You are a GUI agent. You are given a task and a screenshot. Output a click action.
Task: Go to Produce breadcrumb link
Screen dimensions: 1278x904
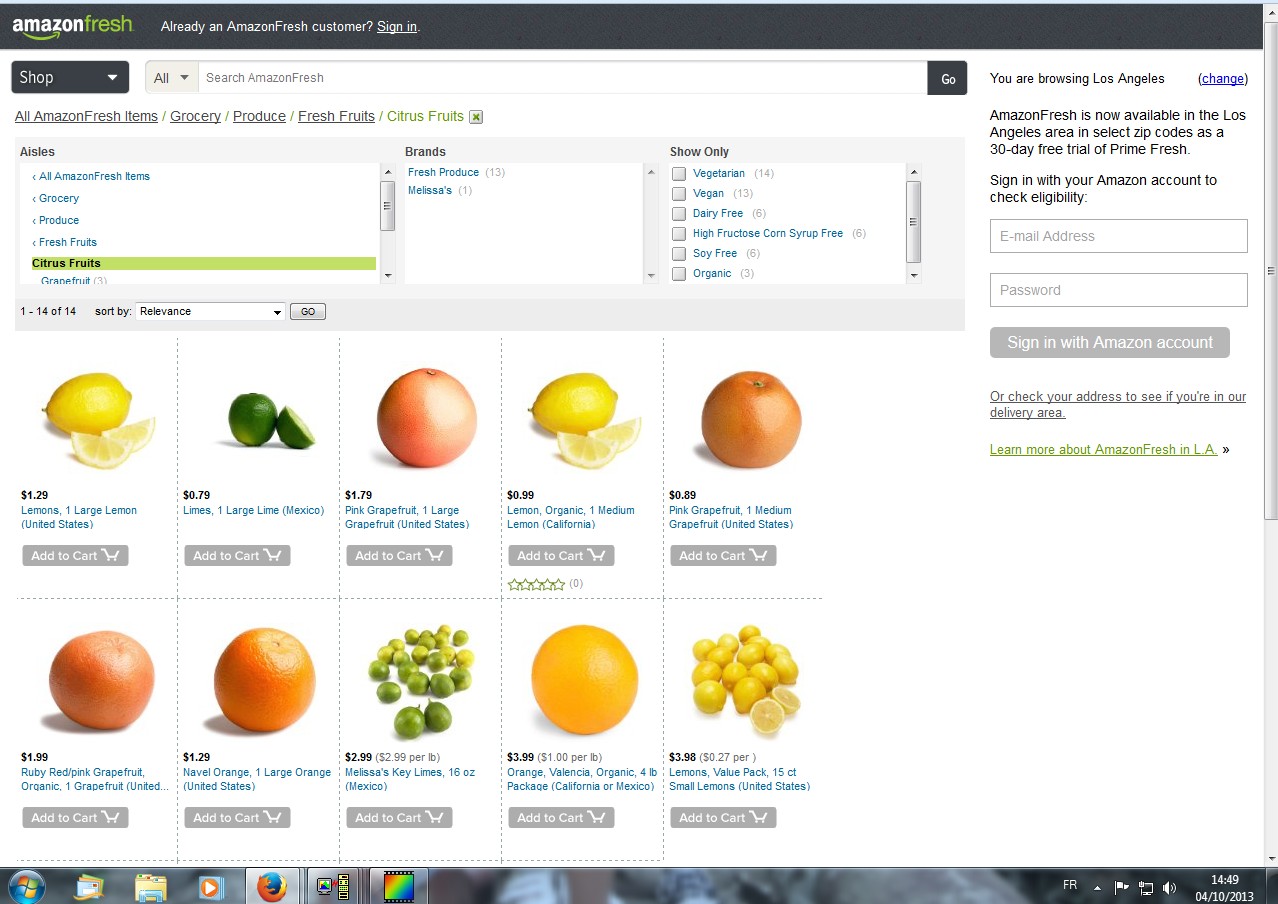point(259,116)
